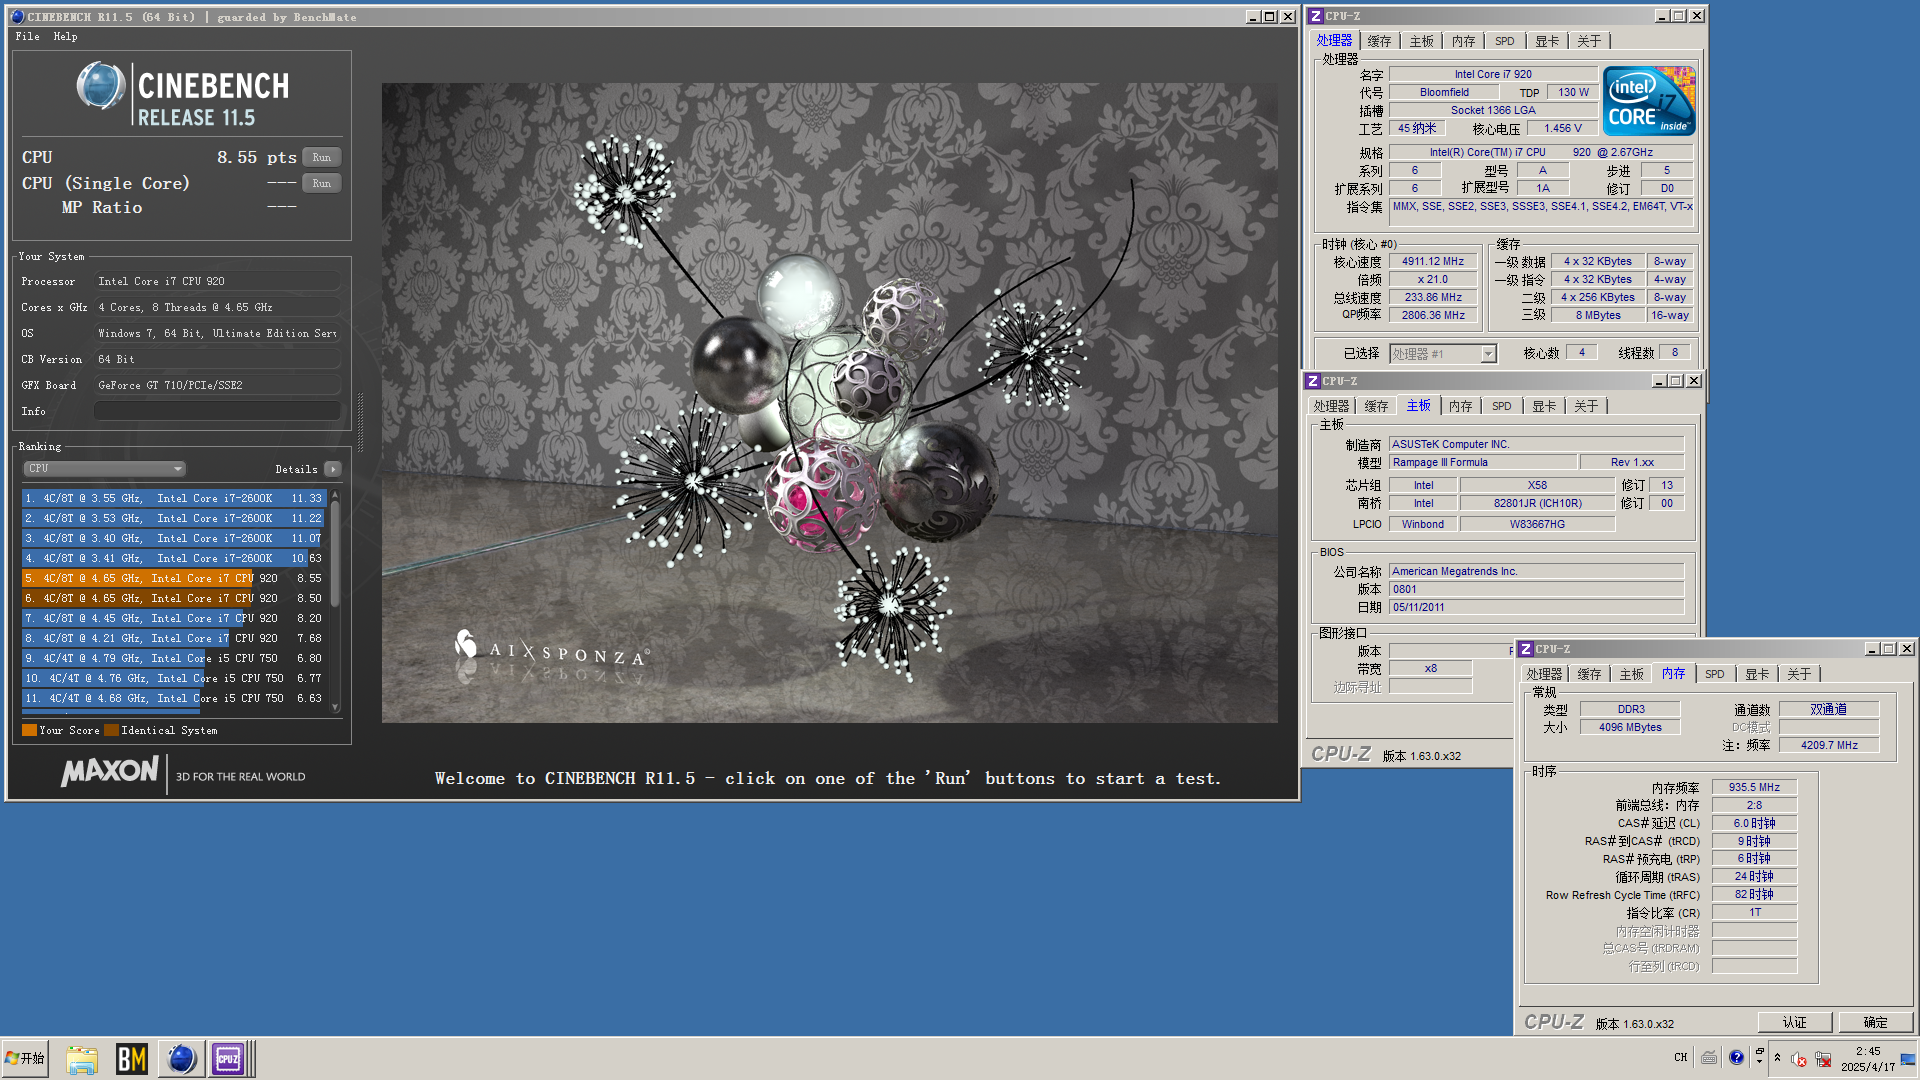
Task: Select ranking row 2 scoring 11.22
Action: pos(174,518)
